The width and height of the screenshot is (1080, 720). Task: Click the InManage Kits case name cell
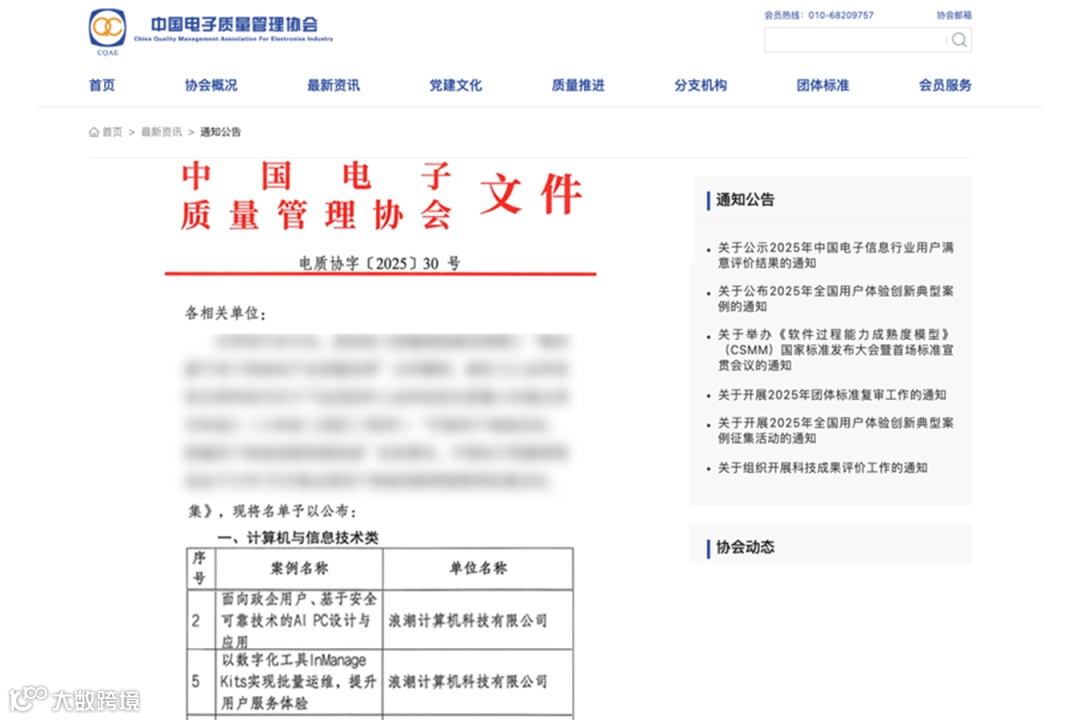pos(299,681)
